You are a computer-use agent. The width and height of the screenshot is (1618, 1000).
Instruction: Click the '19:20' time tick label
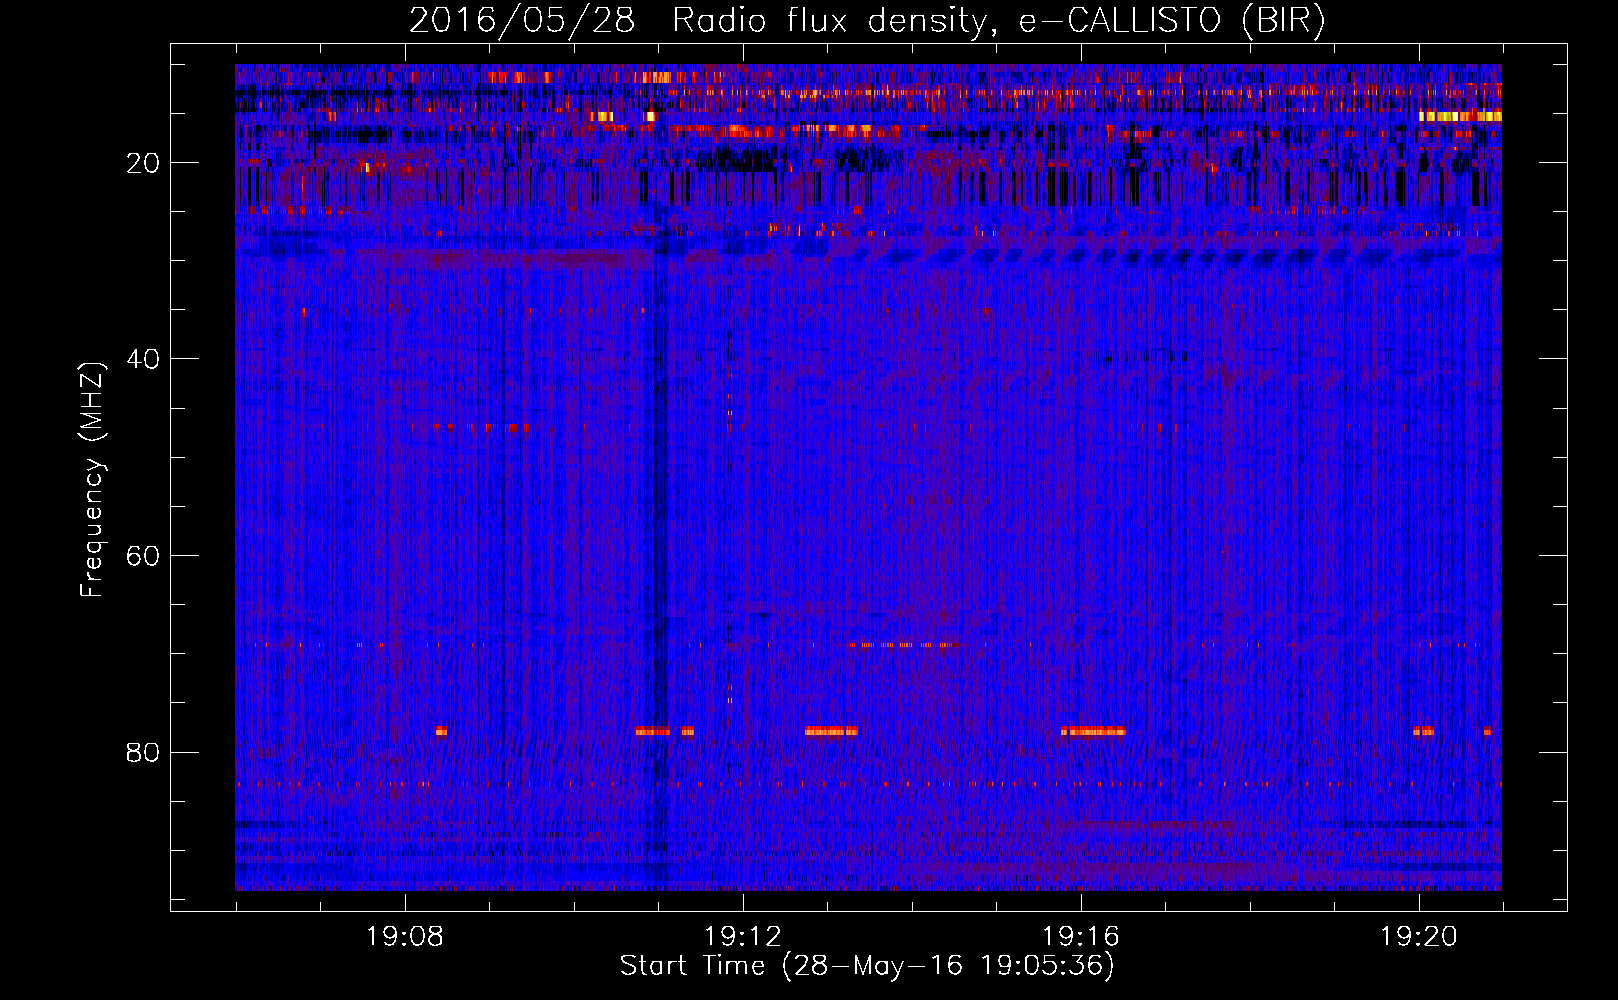1419,937
